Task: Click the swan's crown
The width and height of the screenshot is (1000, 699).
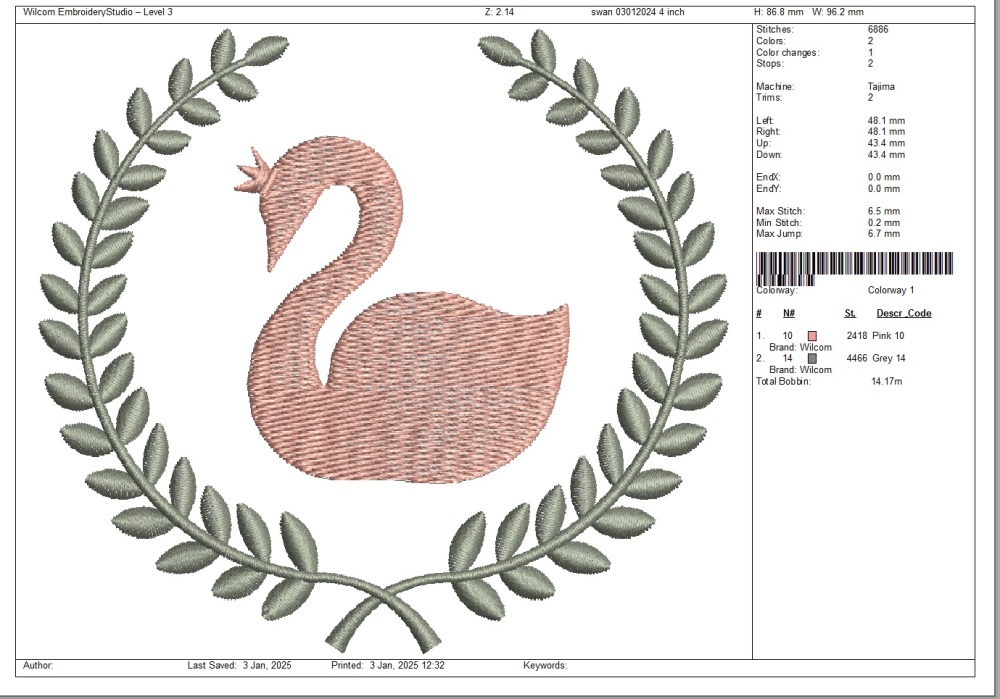Action: (x=253, y=170)
